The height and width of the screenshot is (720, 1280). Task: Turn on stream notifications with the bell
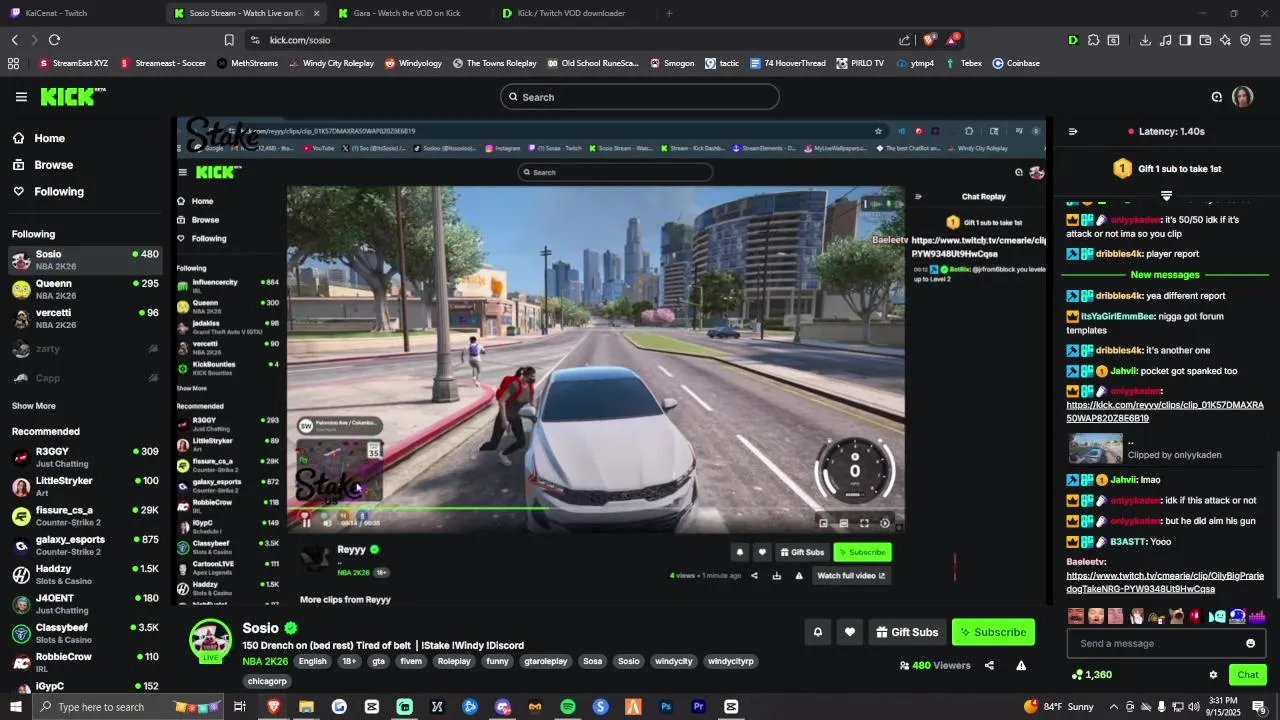click(x=817, y=632)
